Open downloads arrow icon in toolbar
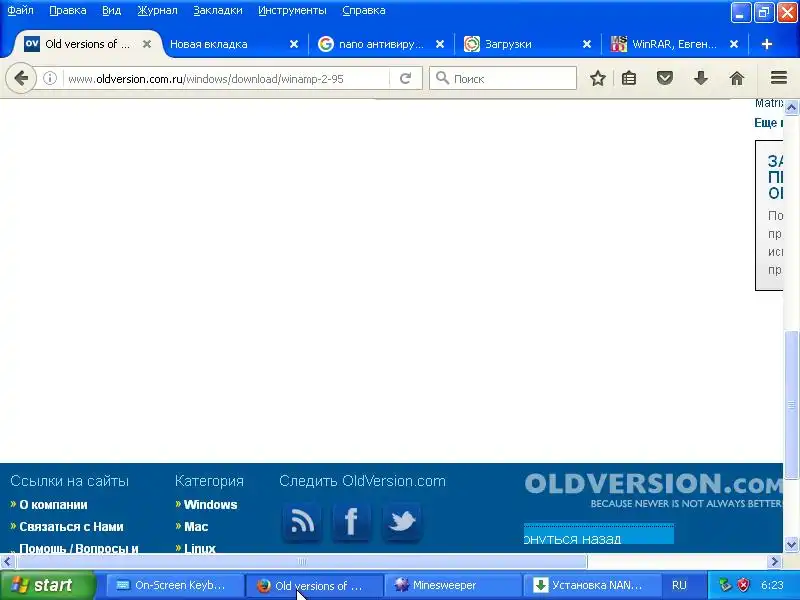 701,79
